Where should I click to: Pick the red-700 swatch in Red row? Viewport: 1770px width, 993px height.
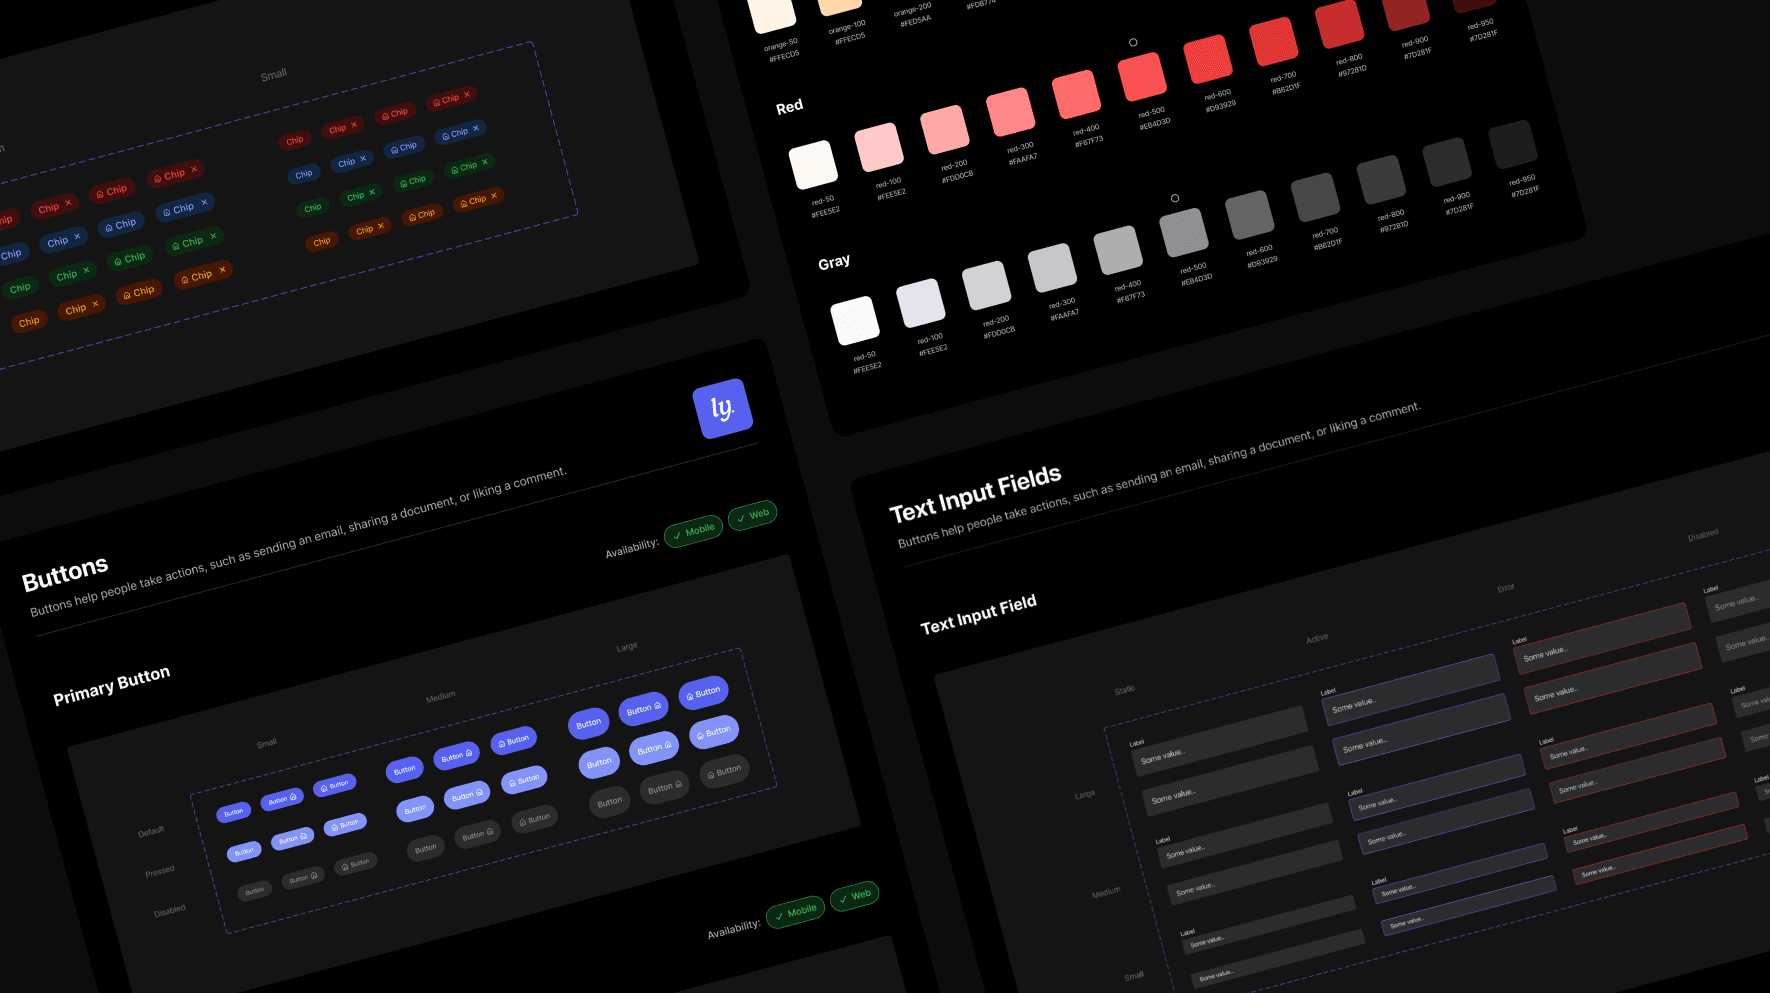[x=1274, y=41]
